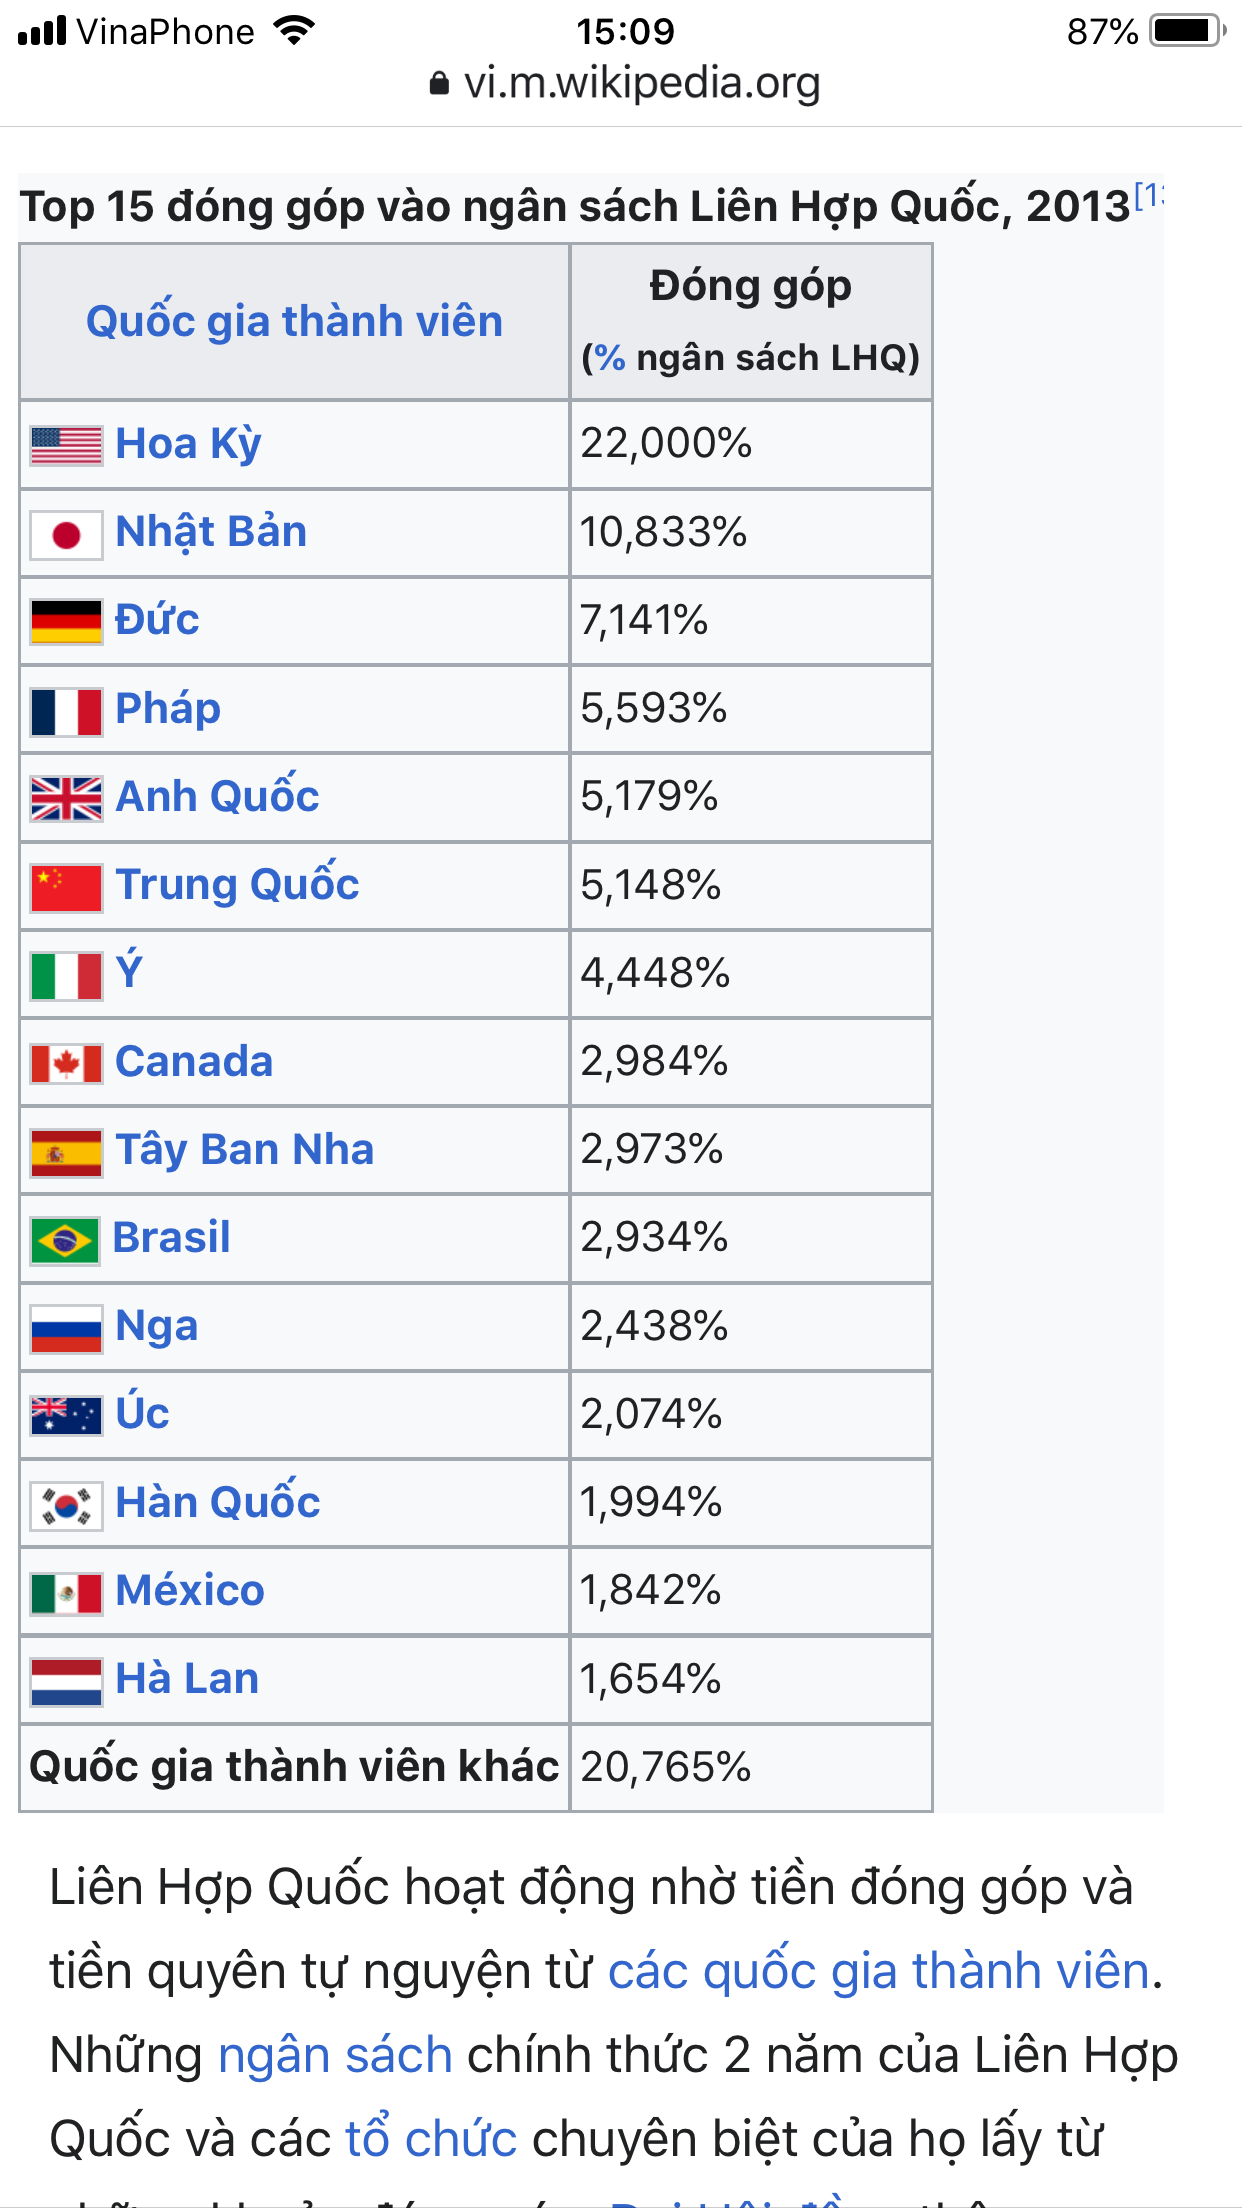Tap the Brazil flag icon
The width and height of the screenshot is (1242, 2208).
(66, 1240)
